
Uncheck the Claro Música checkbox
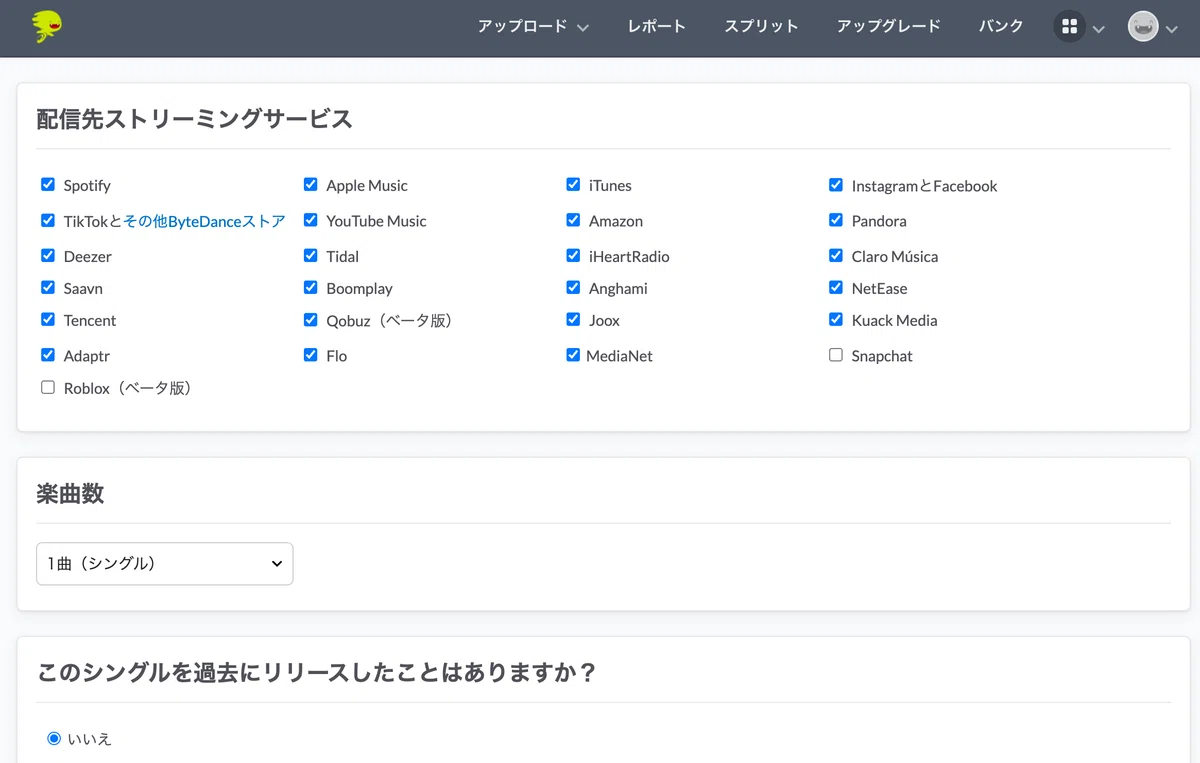[836, 255]
